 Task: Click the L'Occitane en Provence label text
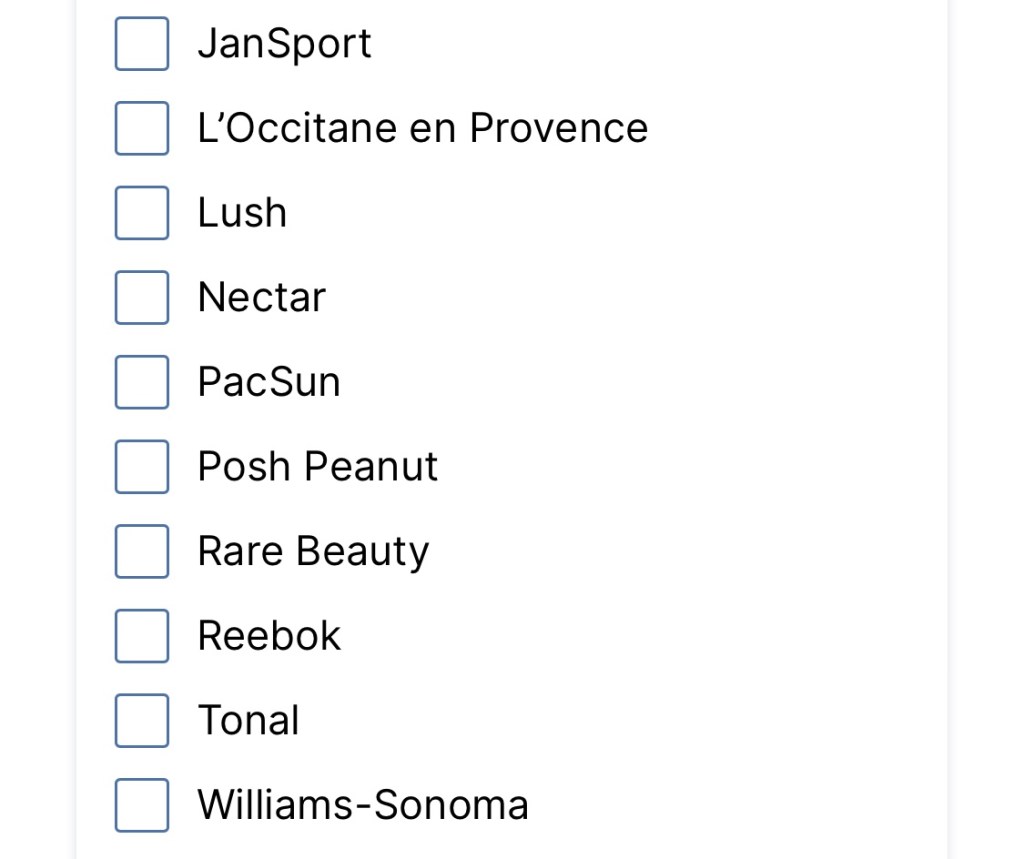point(422,128)
